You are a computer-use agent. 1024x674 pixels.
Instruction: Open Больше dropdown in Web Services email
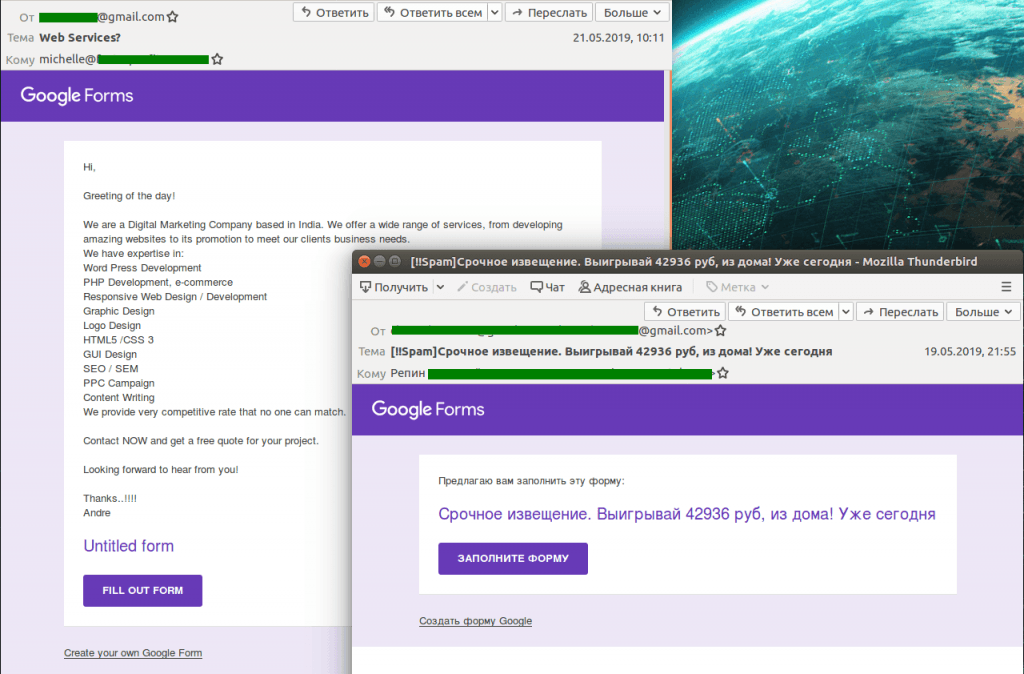point(632,13)
